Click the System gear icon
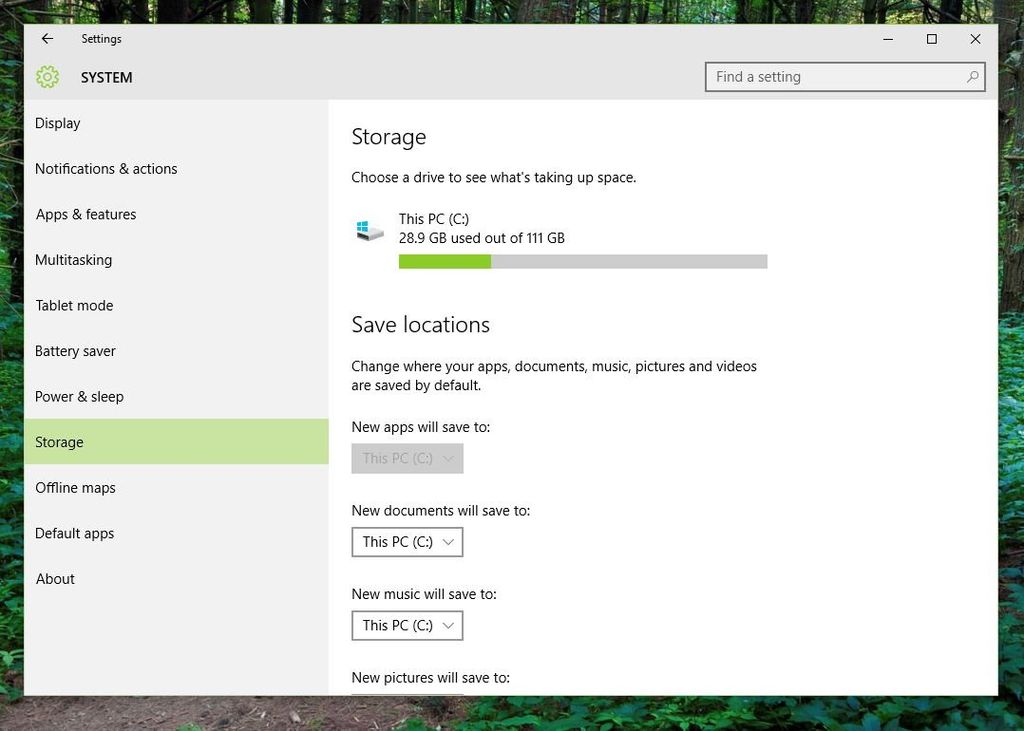The height and width of the screenshot is (731, 1024). point(47,77)
